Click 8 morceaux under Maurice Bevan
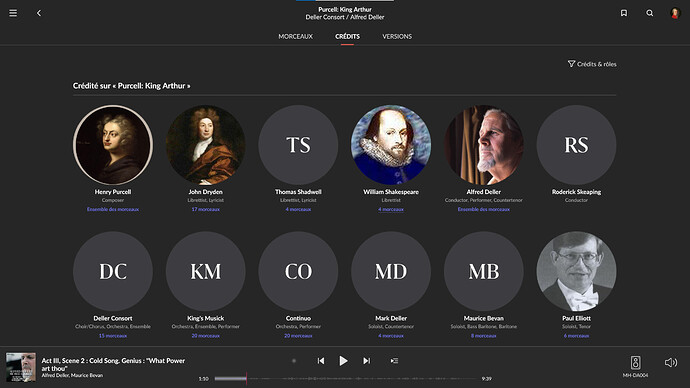The width and height of the screenshot is (690, 388). [484, 336]
